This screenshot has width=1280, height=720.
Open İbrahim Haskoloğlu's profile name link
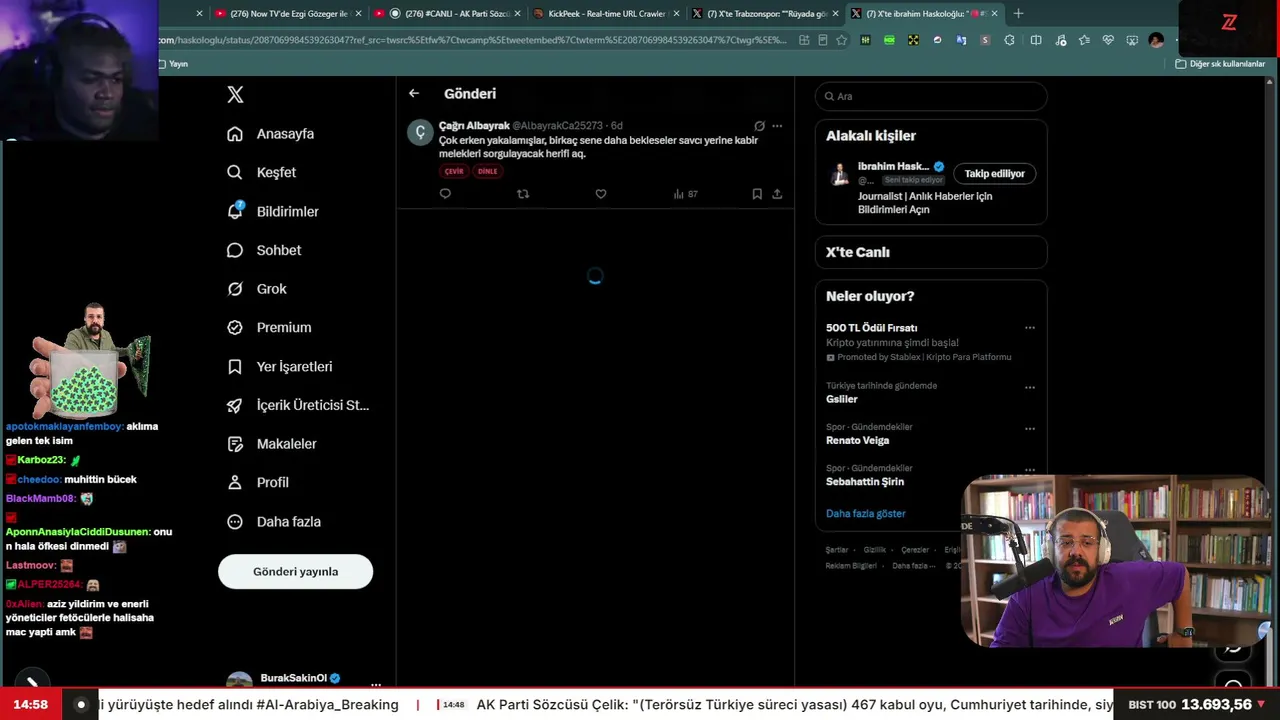click(x=893, y=166)
